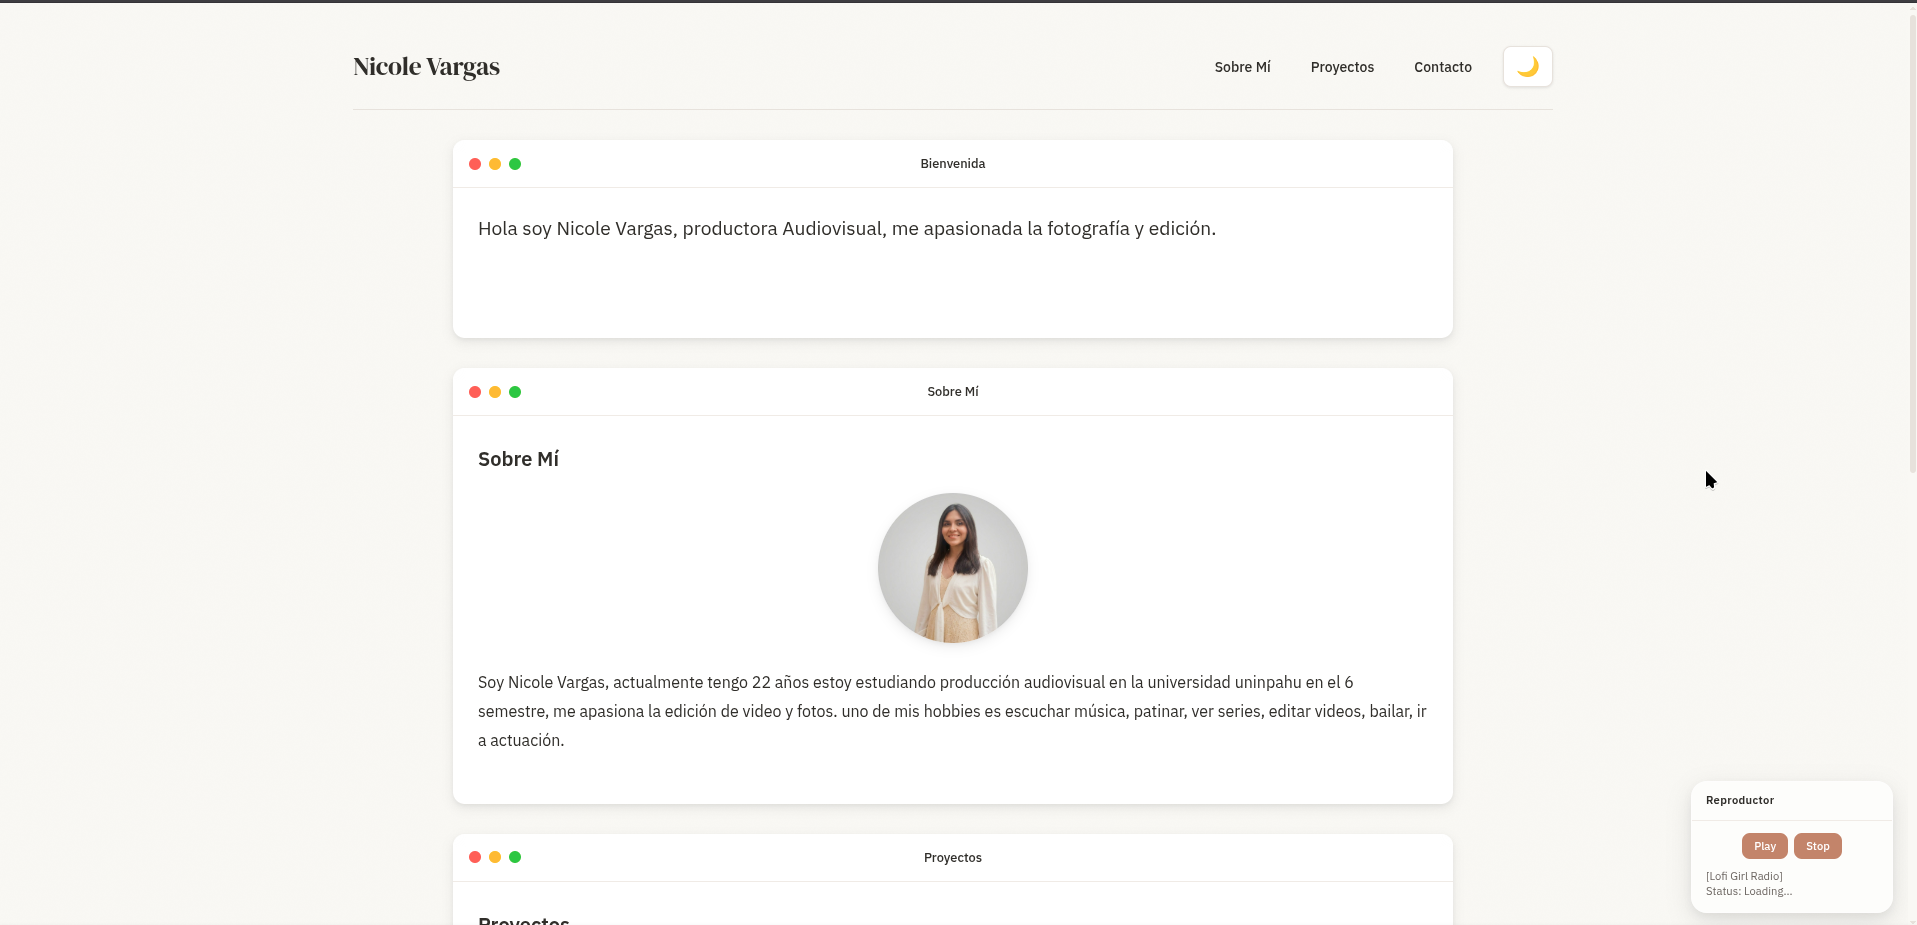Click green dot in Sobre Mí window
This screenshot has width=1917, height=925.
coord(515,392)
